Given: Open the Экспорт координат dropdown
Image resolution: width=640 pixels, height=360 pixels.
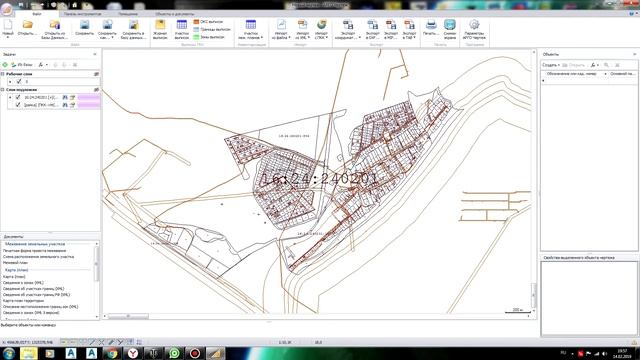Looking at the screenshot, I should coord(348,29).
